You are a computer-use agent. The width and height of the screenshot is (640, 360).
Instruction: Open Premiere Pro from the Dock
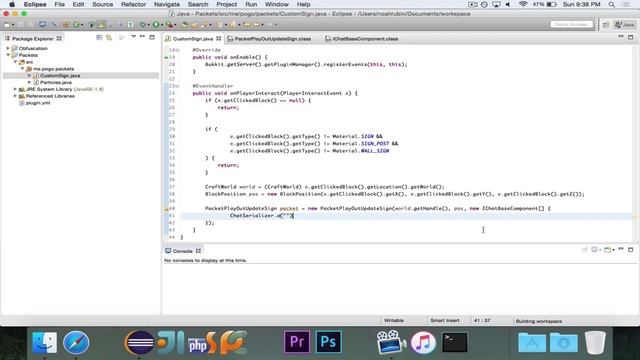[x=297, y=342]
